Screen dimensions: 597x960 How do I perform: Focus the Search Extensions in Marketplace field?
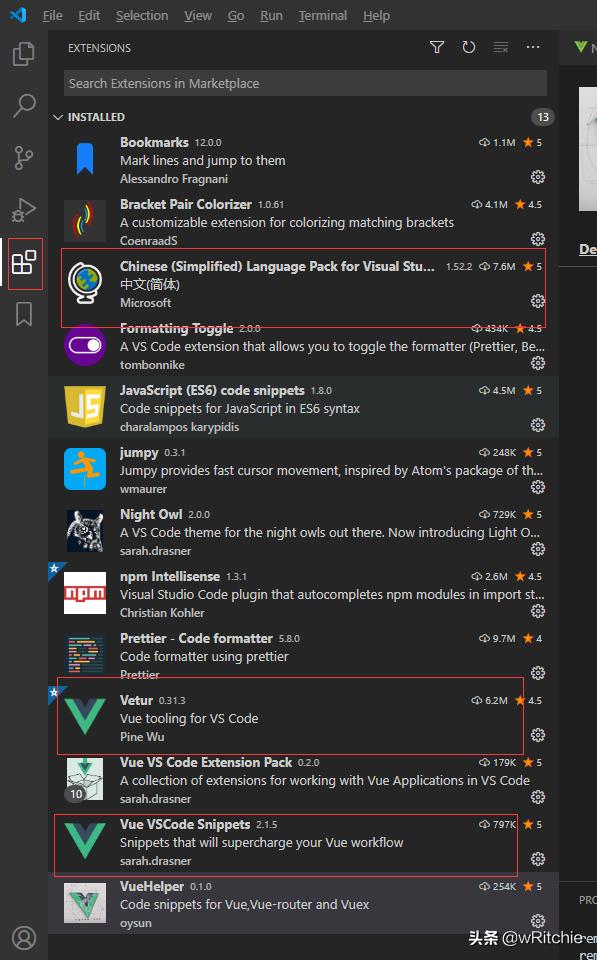(305, 83)
